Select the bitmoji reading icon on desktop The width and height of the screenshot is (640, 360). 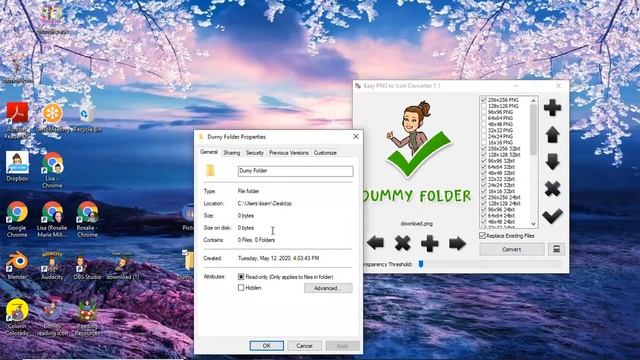click(x=52, y=318)
